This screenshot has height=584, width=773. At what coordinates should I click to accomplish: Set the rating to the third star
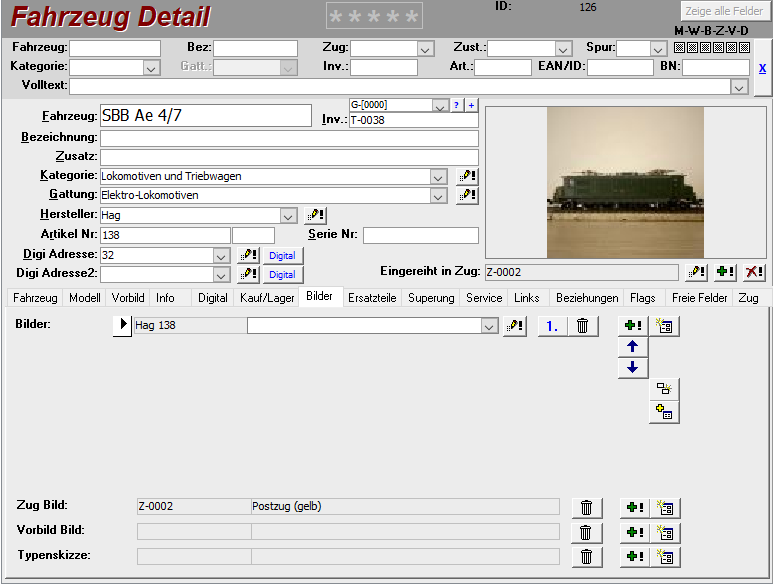click(374, 17)
